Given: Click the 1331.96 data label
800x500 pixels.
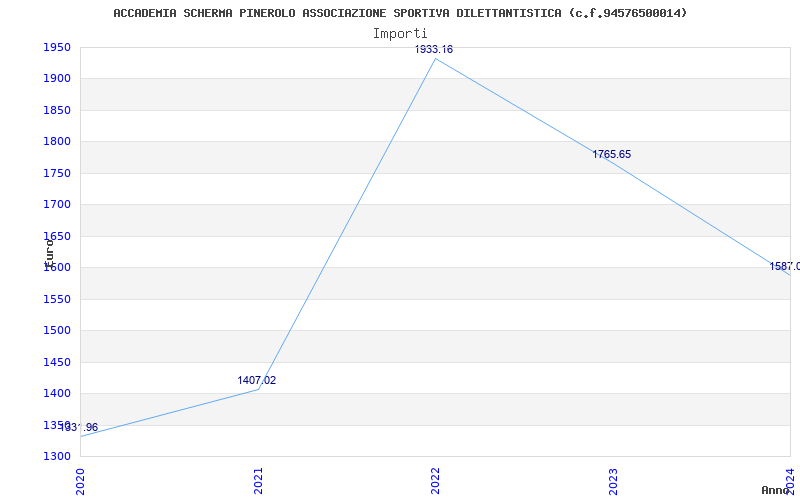Looking at the screenshot, I should (x=79, y=428).
